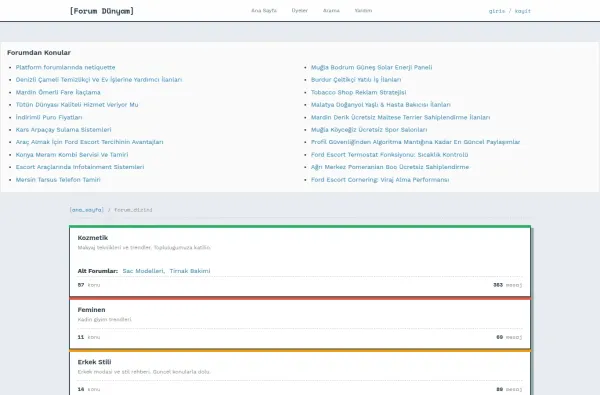Click forum_dizini breadcrumb text
The height and width of the screenshot is (395, 600).
(x=133, y=210)
